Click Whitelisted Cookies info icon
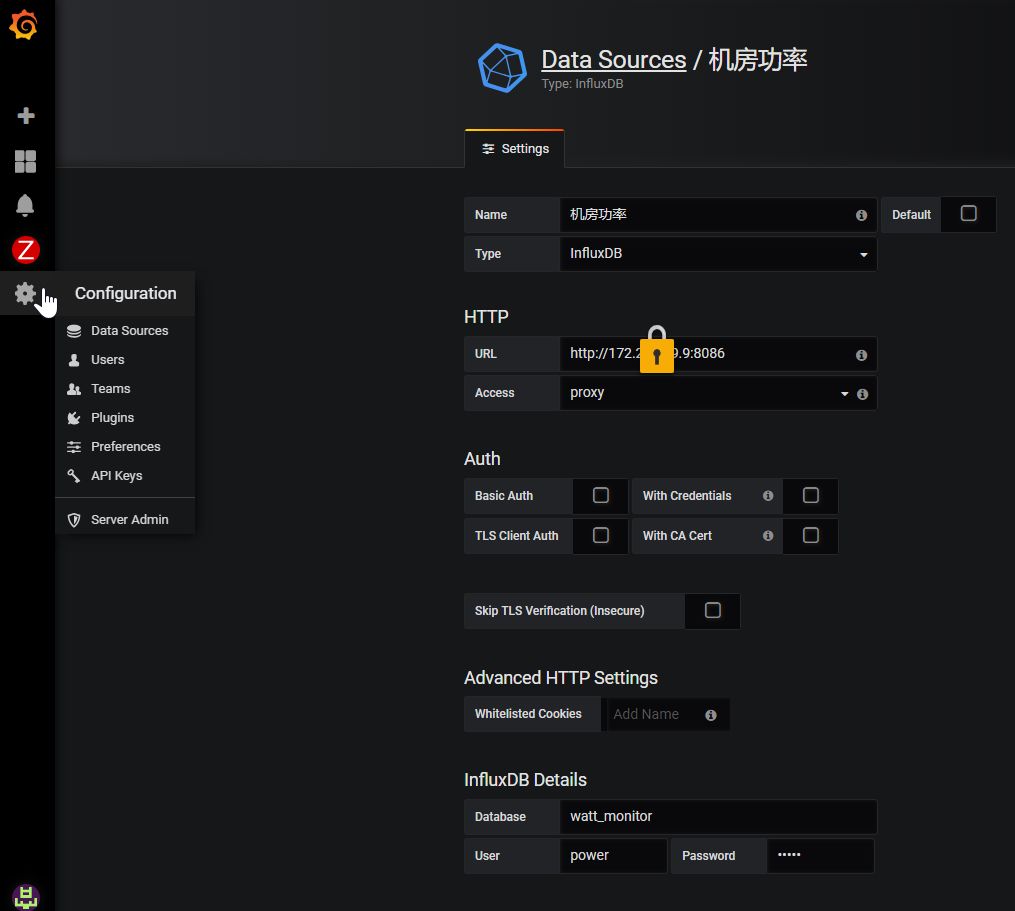Viewport: 1015px width, 911px height. point(711,715)
